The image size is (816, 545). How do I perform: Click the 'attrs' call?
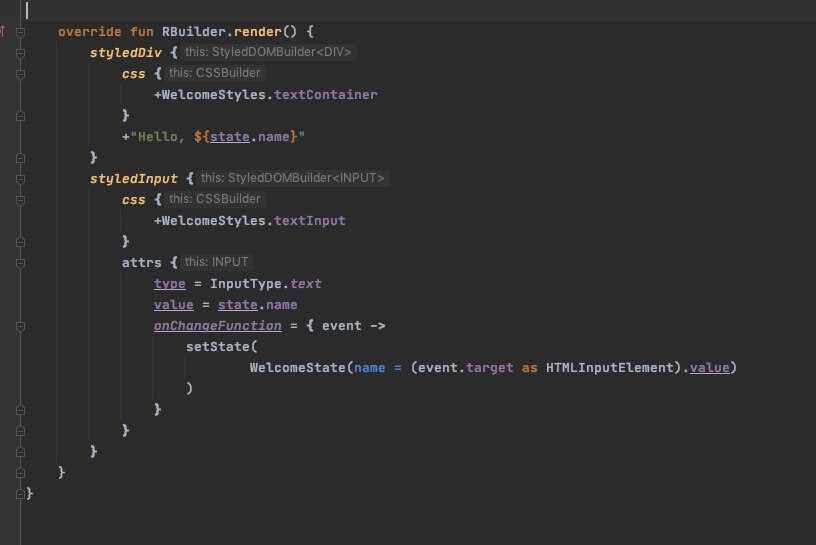(x=142, y=263)
